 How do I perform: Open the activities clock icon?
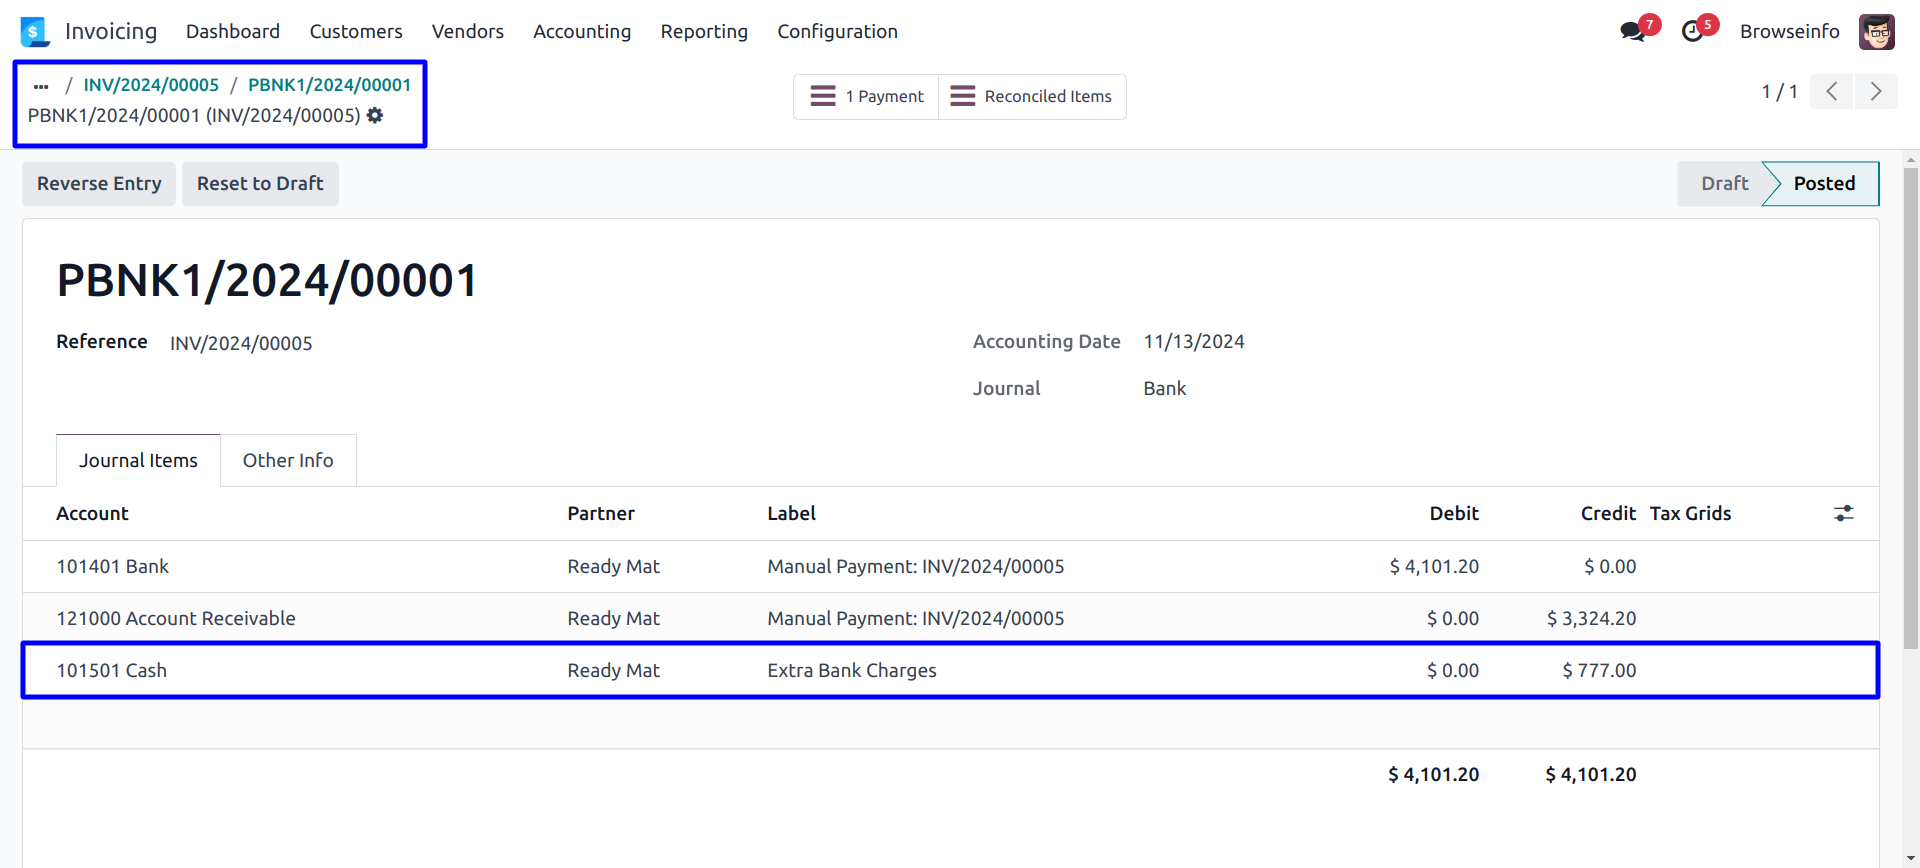(1692, 32)
